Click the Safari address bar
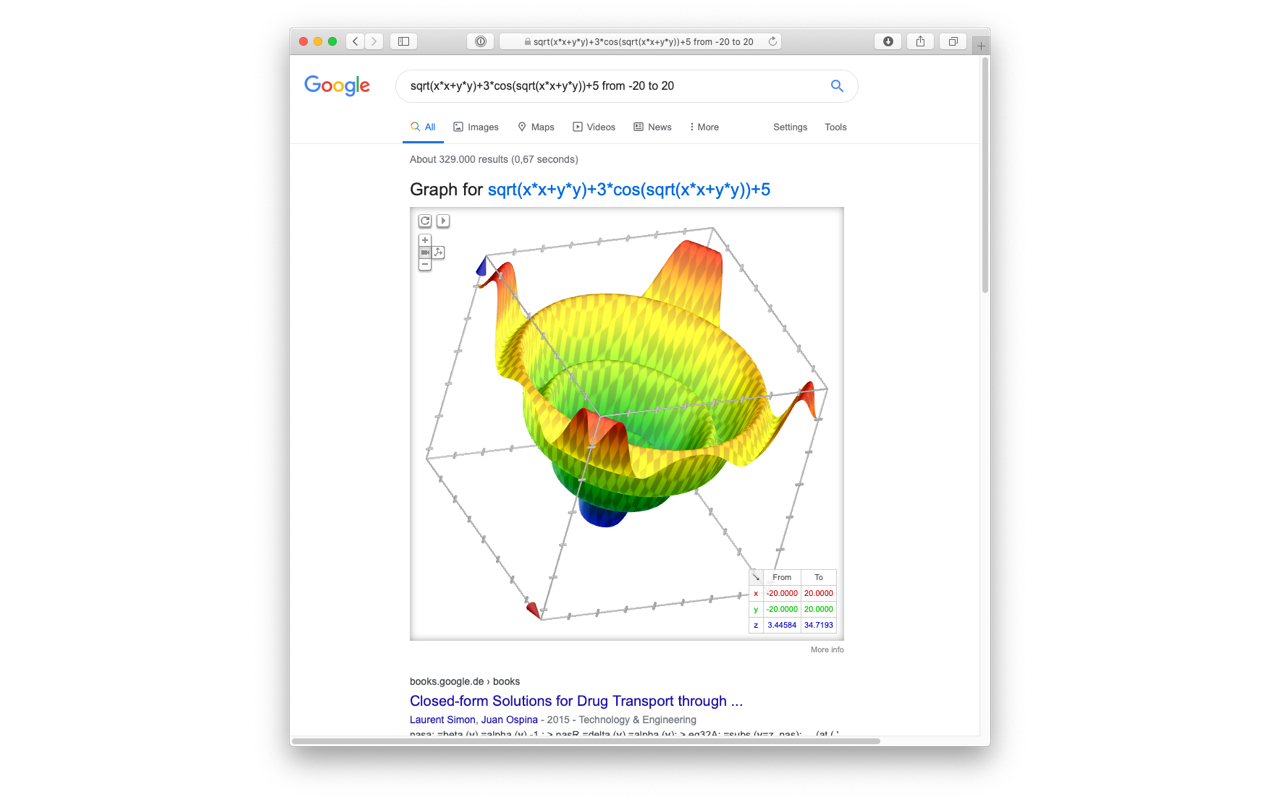 click(640, 42)
